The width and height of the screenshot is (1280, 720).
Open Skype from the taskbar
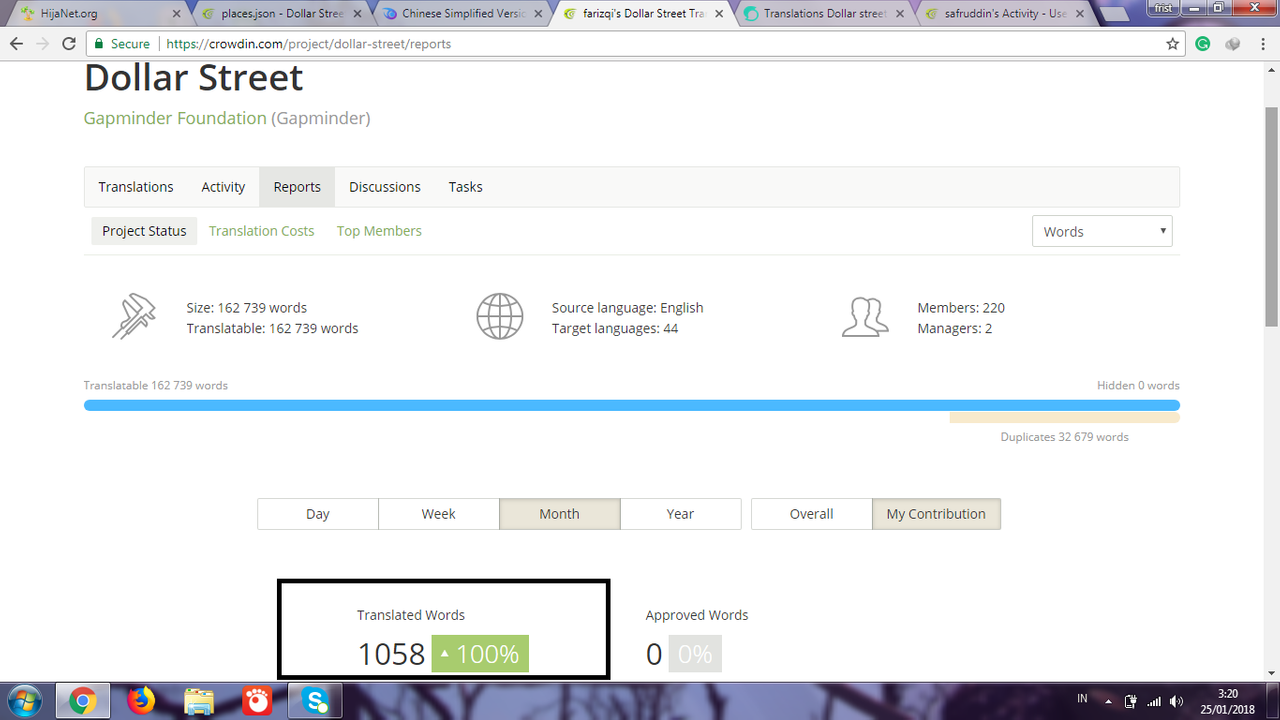[x=315, y=701]
